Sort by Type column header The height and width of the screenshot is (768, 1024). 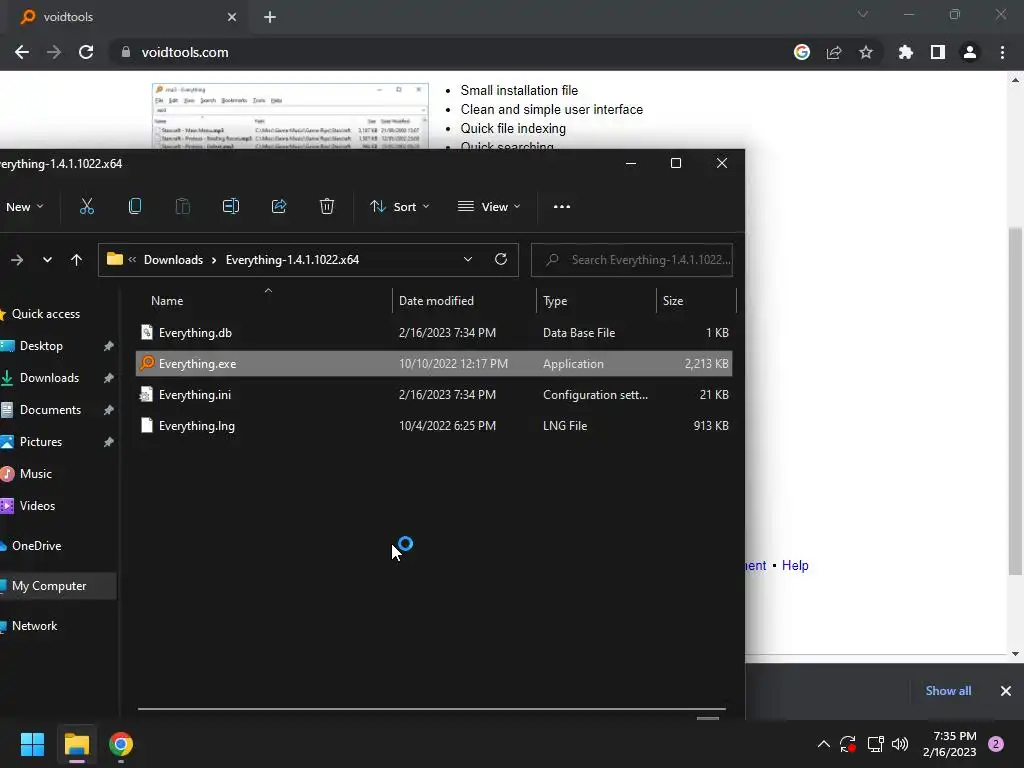(596, 300)
